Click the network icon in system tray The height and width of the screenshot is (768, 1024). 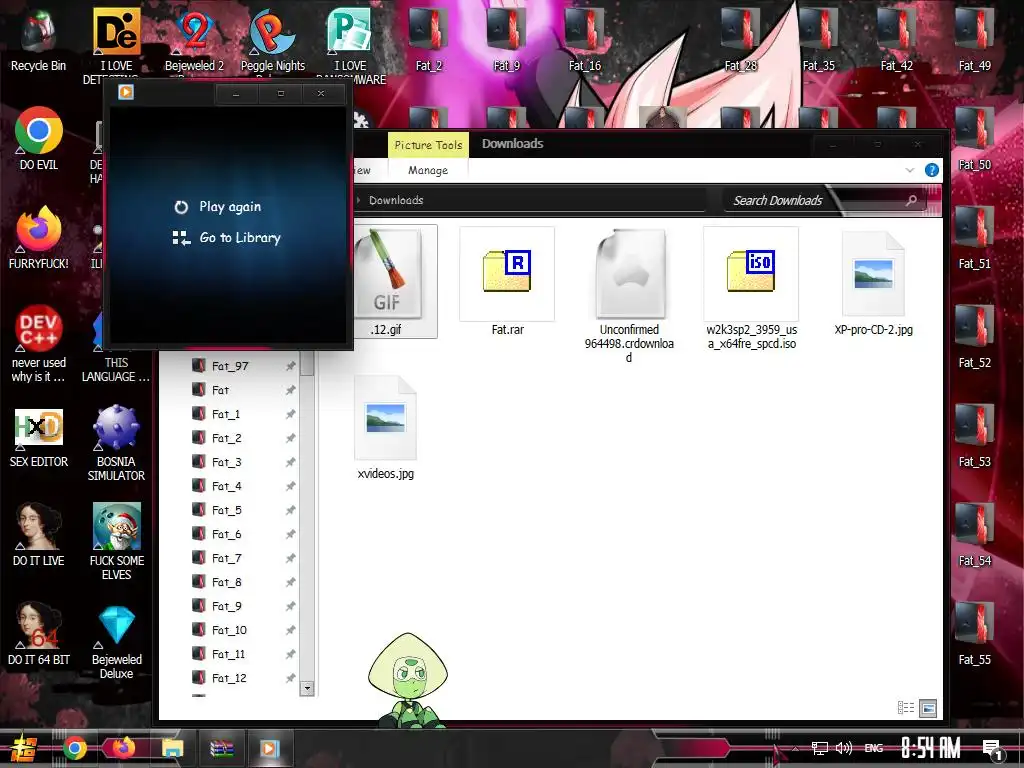click(x=819, y=748)
